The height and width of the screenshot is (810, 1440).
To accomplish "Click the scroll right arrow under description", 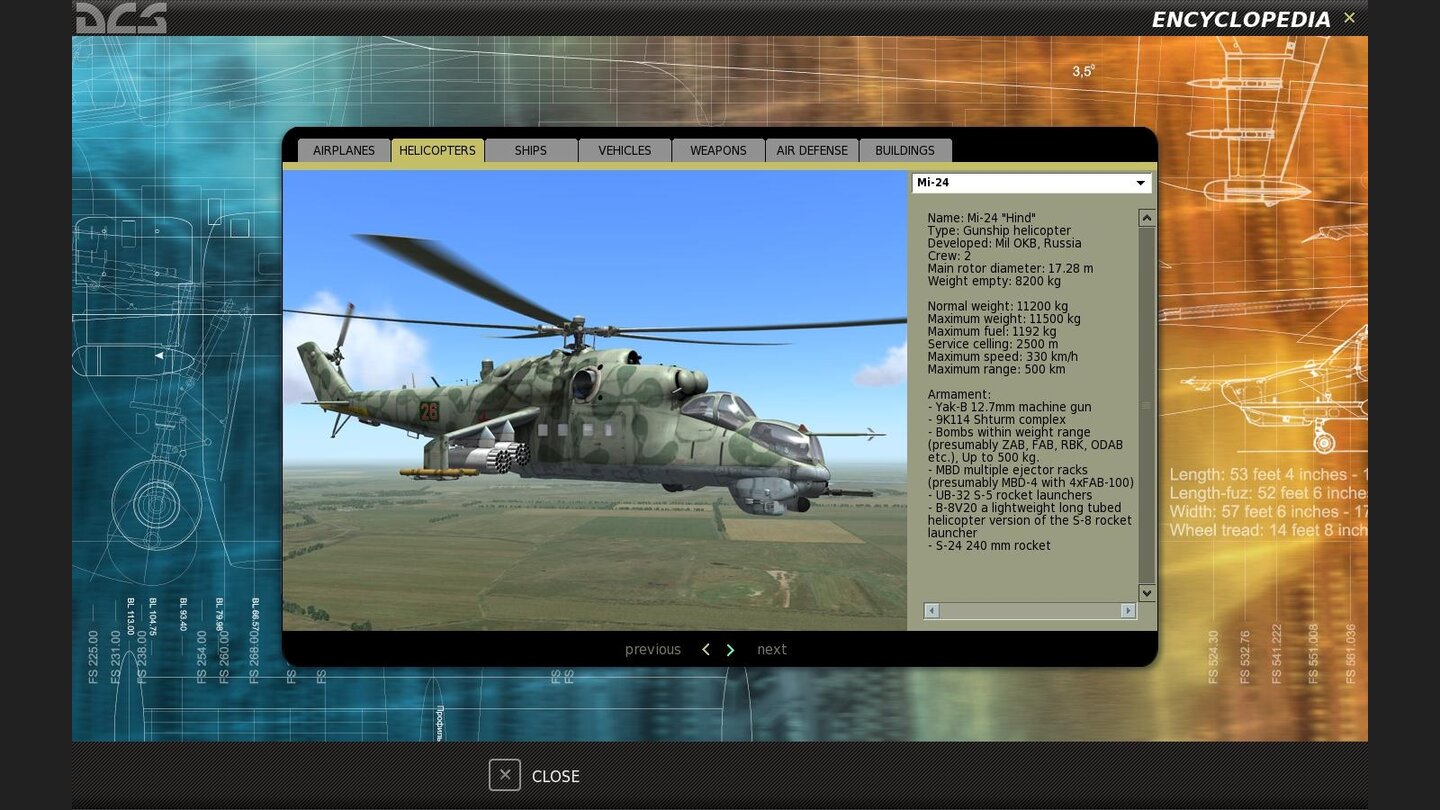I will tap(1128, 610).
